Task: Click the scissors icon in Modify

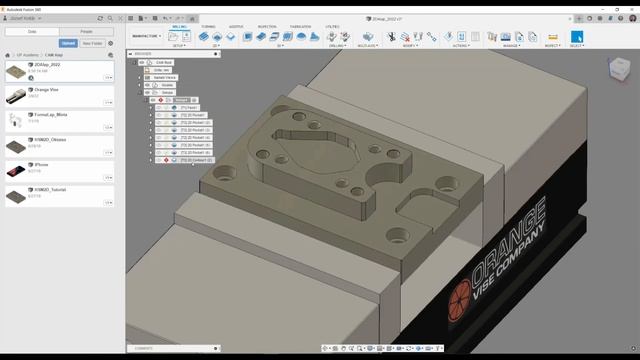Action: [x=391, y=37]
